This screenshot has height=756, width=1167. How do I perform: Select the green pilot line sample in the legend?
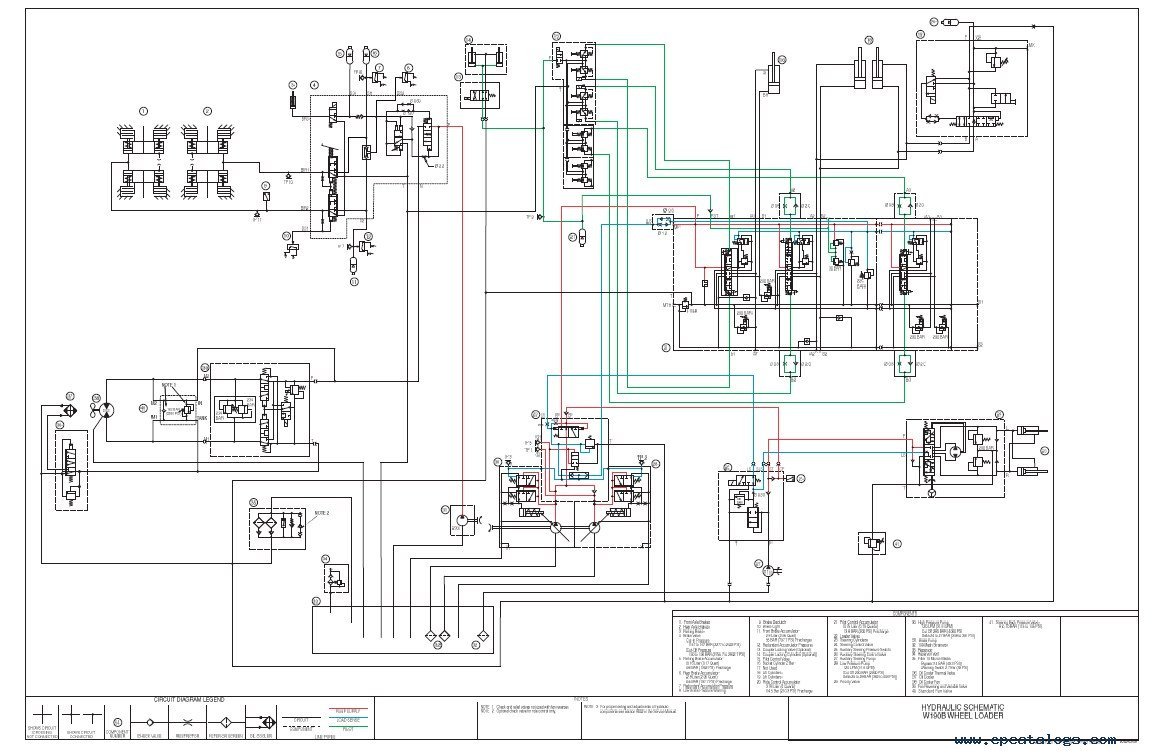pyautogui.click(x=348, y=726)
